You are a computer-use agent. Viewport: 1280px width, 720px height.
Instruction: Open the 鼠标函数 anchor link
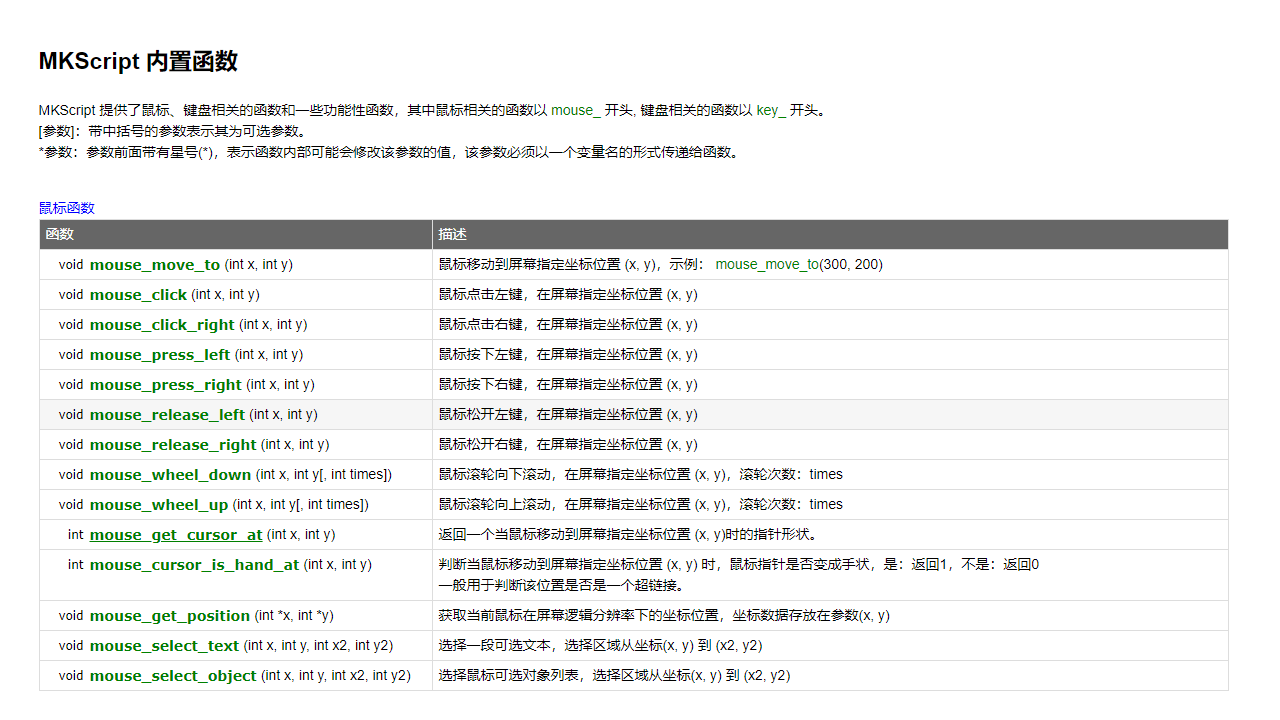pyautogui.click(x=66, y=208)
